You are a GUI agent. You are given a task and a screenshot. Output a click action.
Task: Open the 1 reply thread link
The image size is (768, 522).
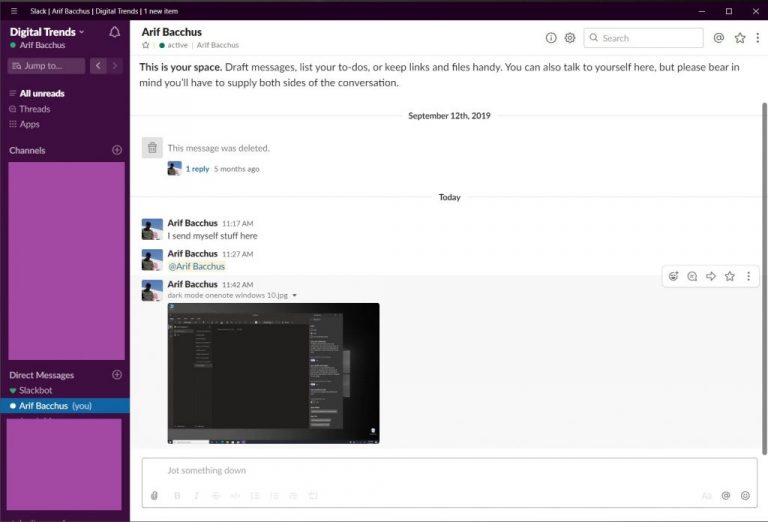[x=197, y=169]
